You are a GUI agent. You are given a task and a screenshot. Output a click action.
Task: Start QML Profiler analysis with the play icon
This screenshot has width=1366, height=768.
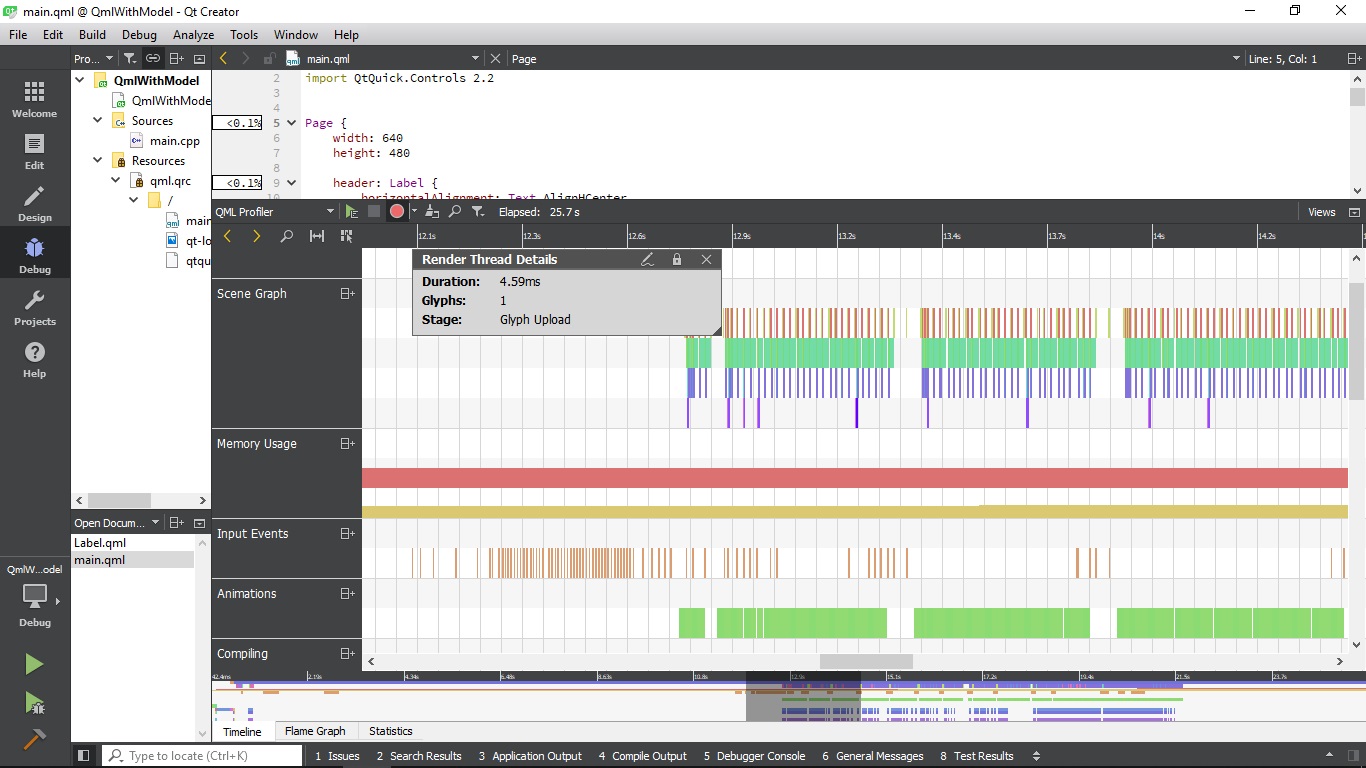pyautogui.click(x=351, y=212)
